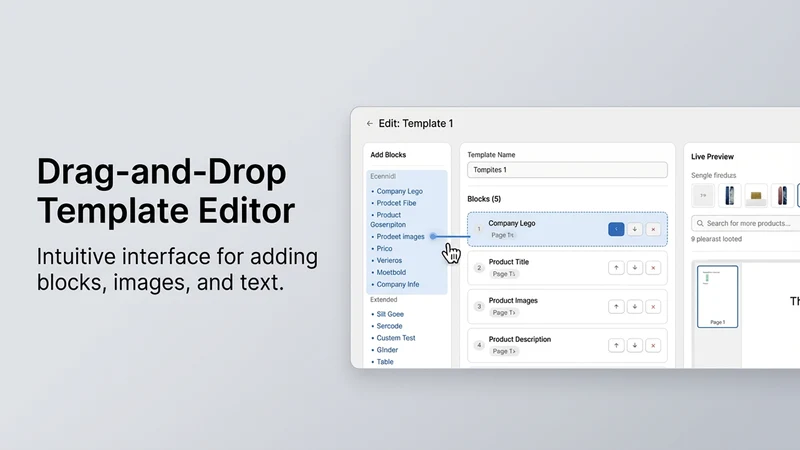Add the Glnder extended block

387,350
